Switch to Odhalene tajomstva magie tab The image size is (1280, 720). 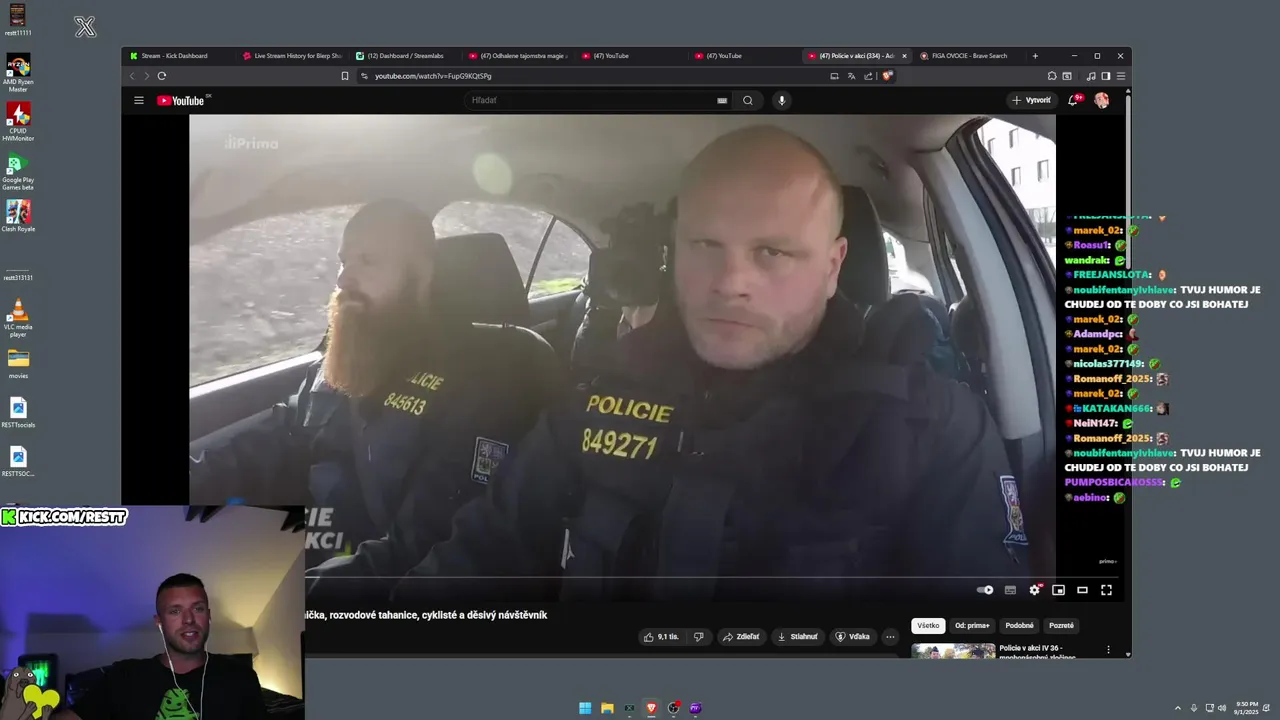[519, 56]
